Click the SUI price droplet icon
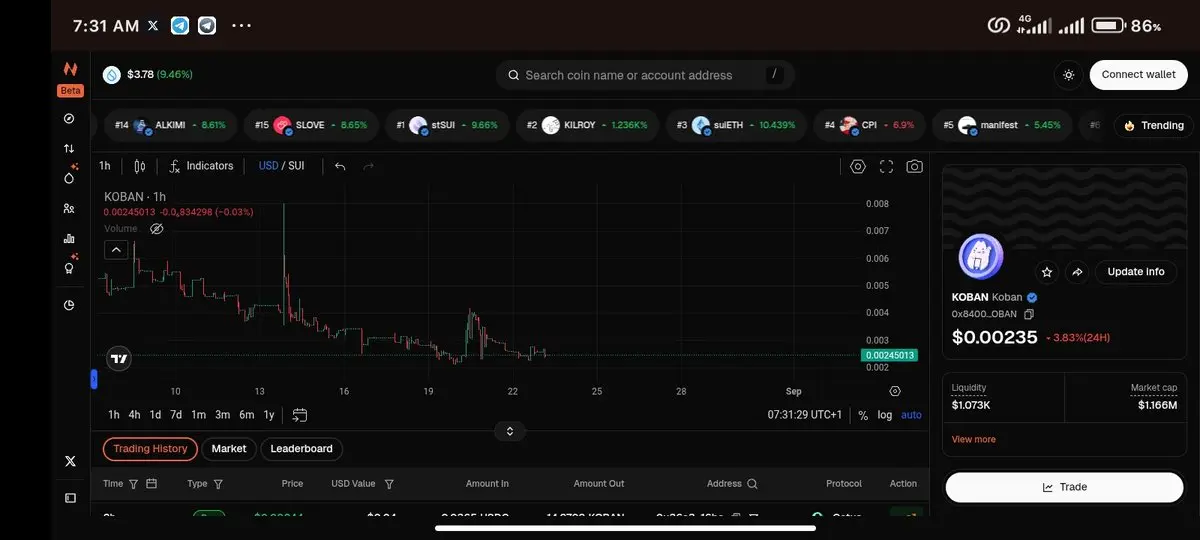 pos(110,74)
